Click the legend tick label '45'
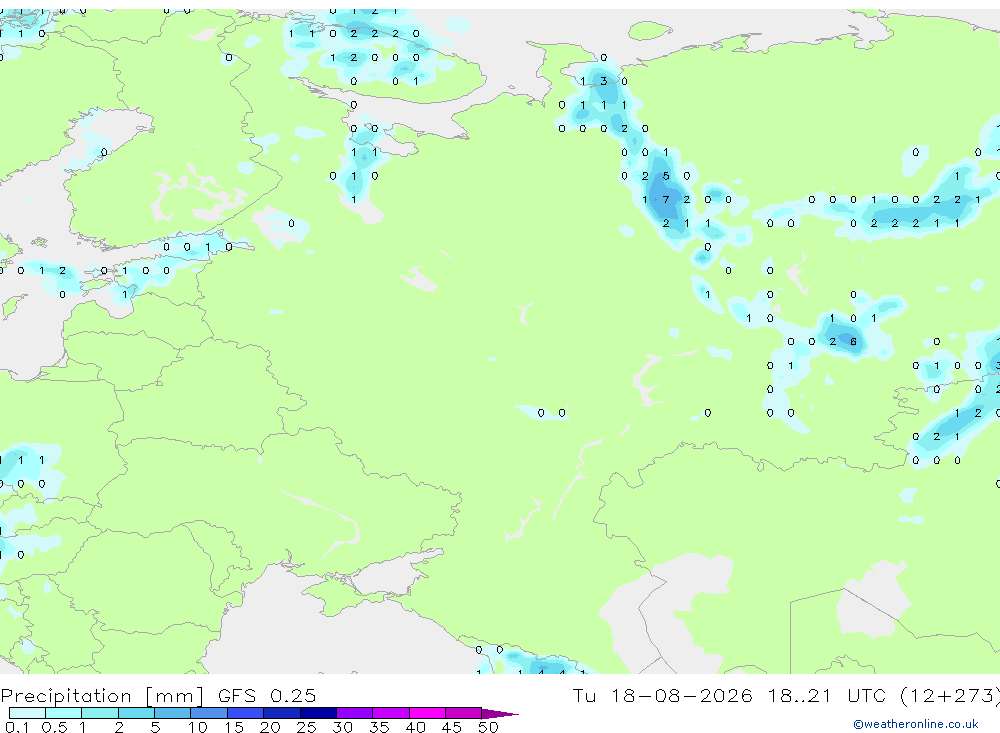The width and height of the screenshot is (1000, 733). coord(452,727)
